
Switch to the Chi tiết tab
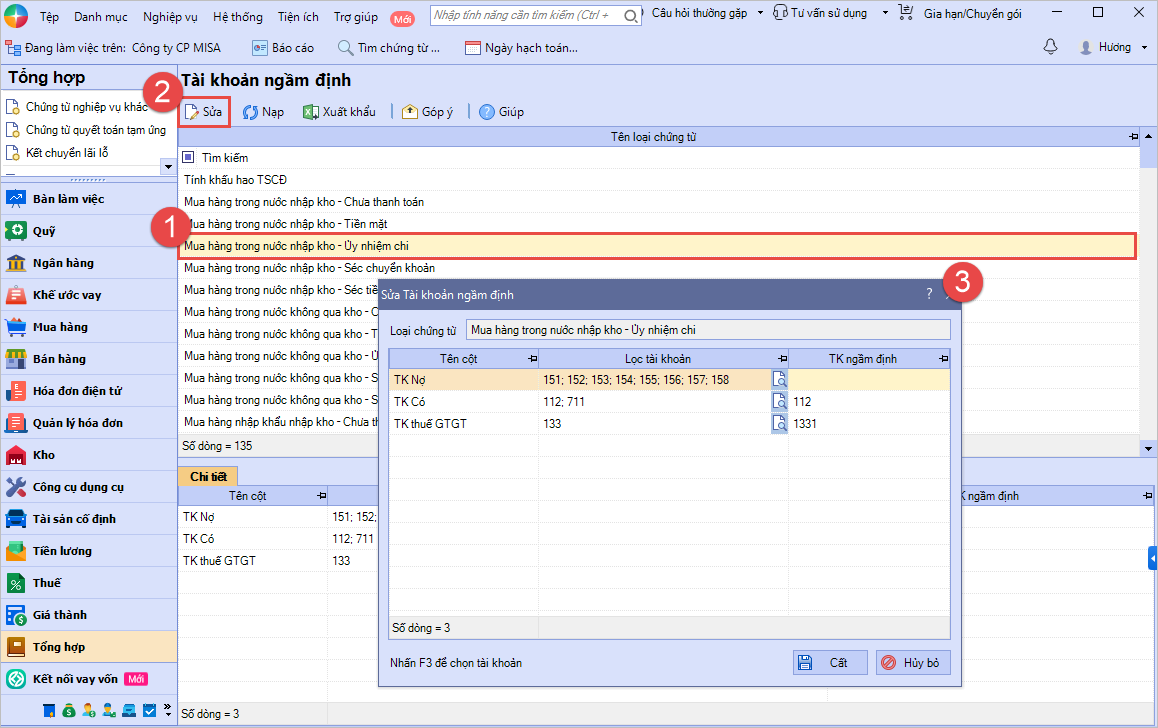pos(208,476)
